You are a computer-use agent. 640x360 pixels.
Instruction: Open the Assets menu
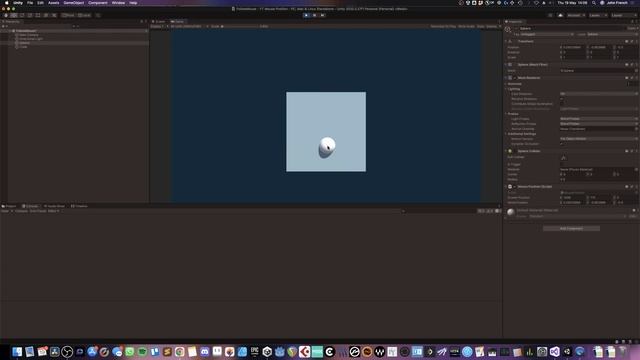point(53,3)
